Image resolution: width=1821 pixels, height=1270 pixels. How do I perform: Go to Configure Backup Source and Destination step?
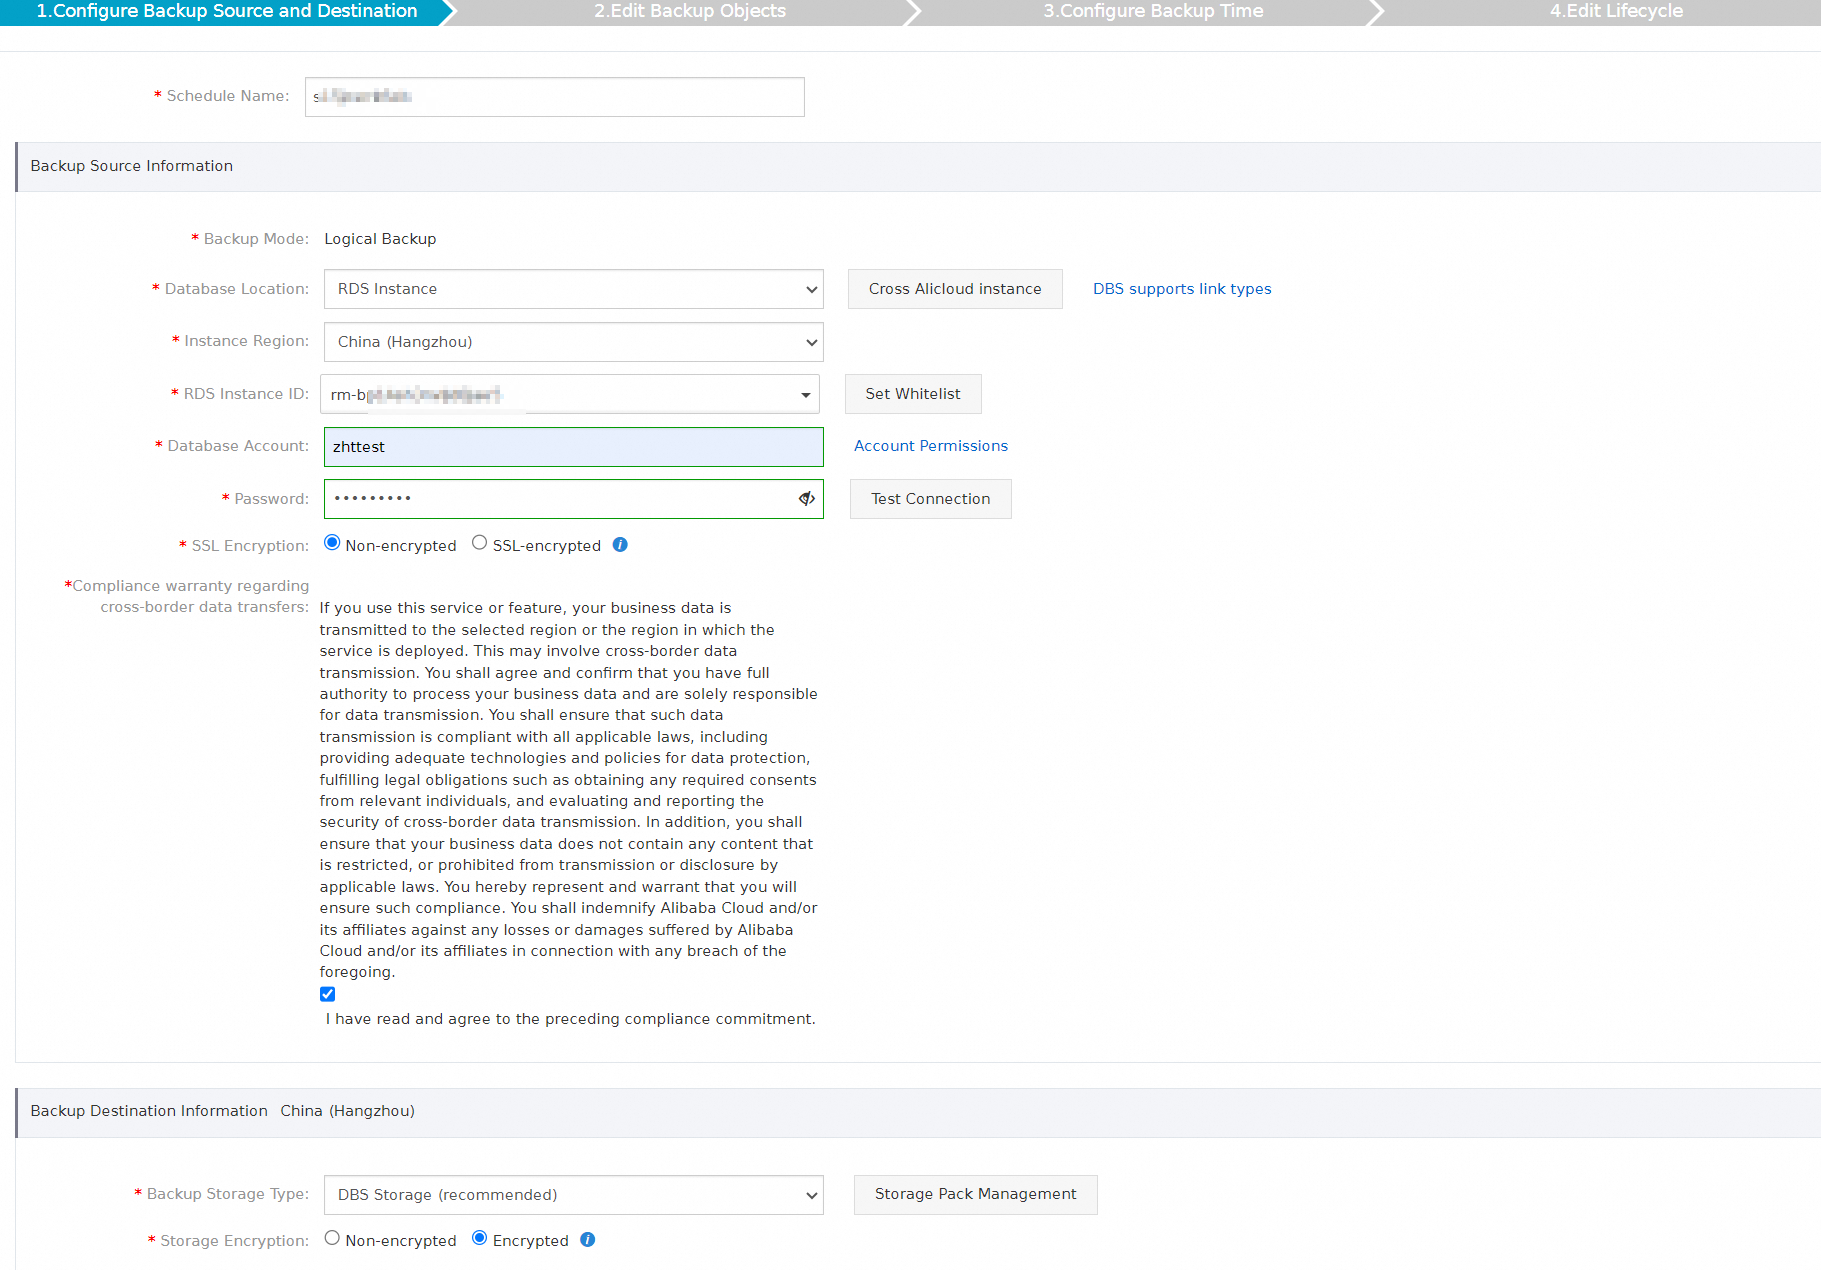[227, 12]
